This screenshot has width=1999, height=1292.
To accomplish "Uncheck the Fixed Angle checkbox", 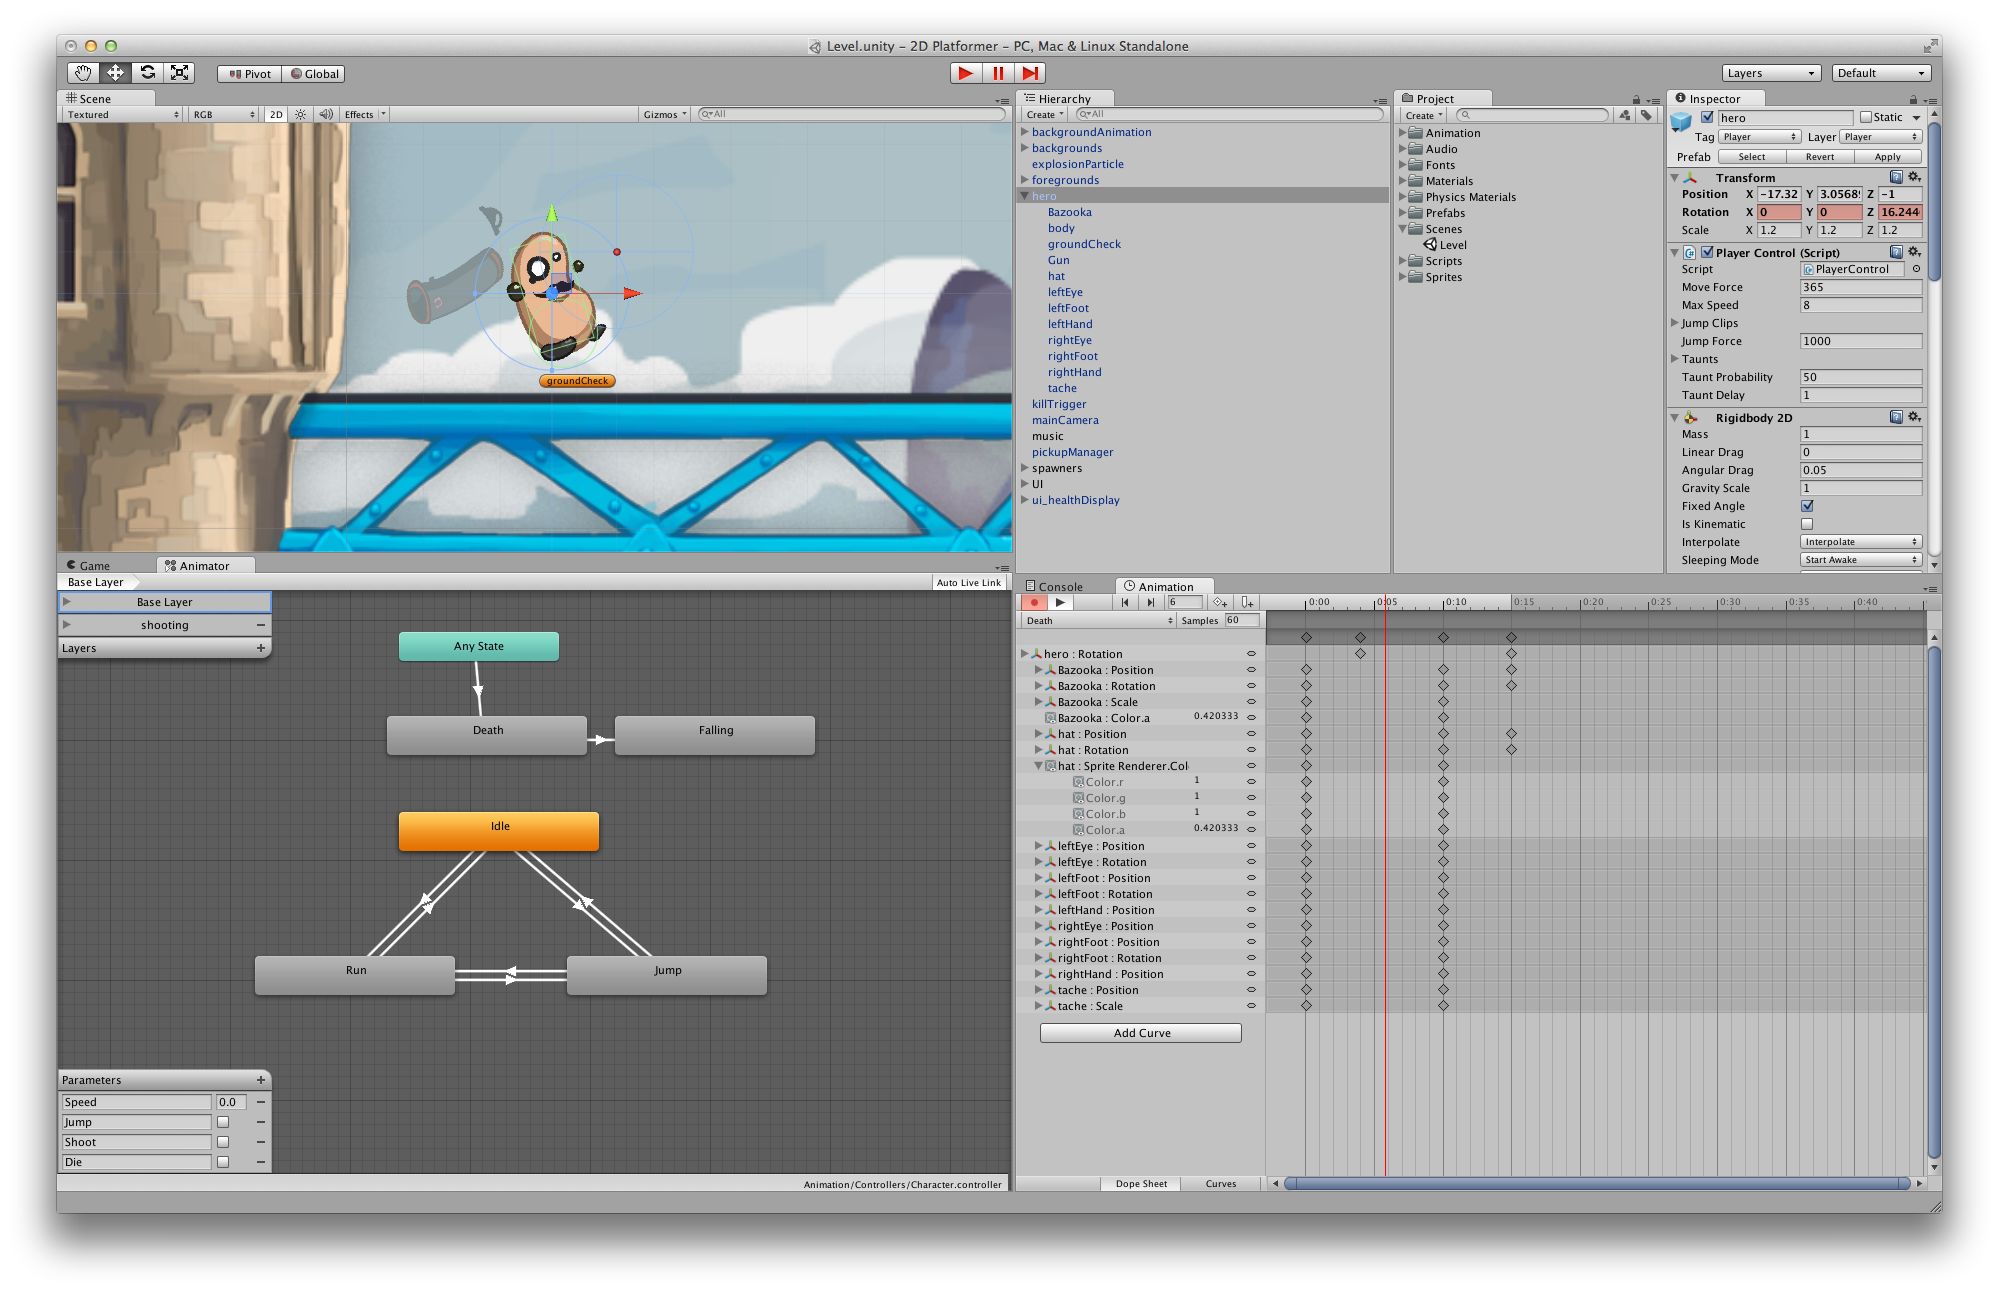I will (1807, 506).
